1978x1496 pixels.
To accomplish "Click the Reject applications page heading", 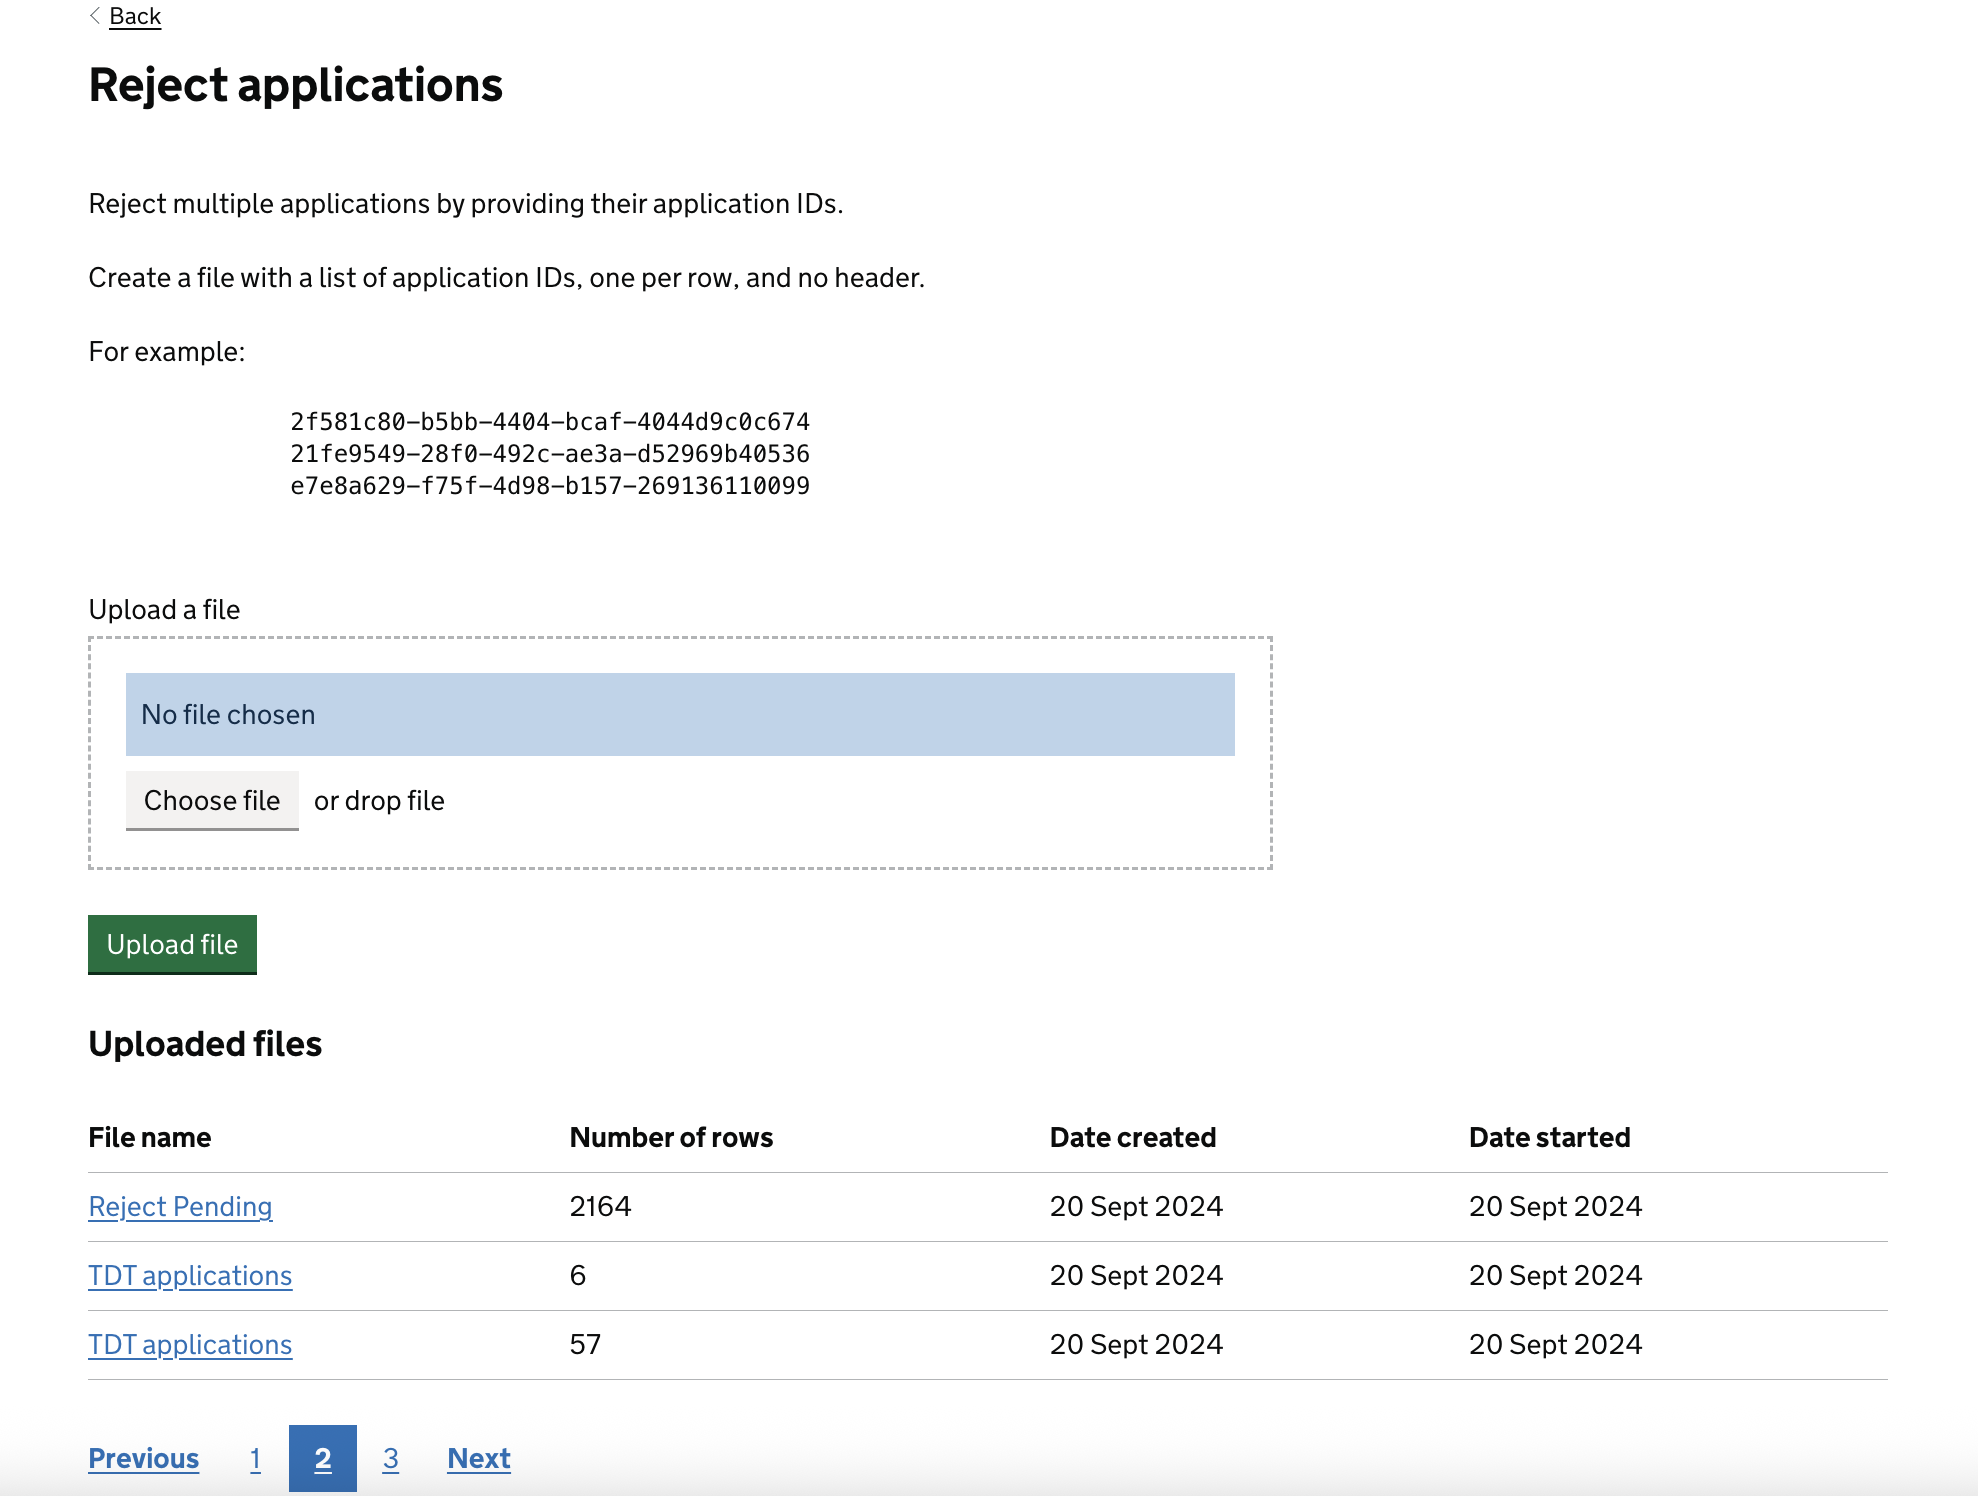I will pos(296,86).
